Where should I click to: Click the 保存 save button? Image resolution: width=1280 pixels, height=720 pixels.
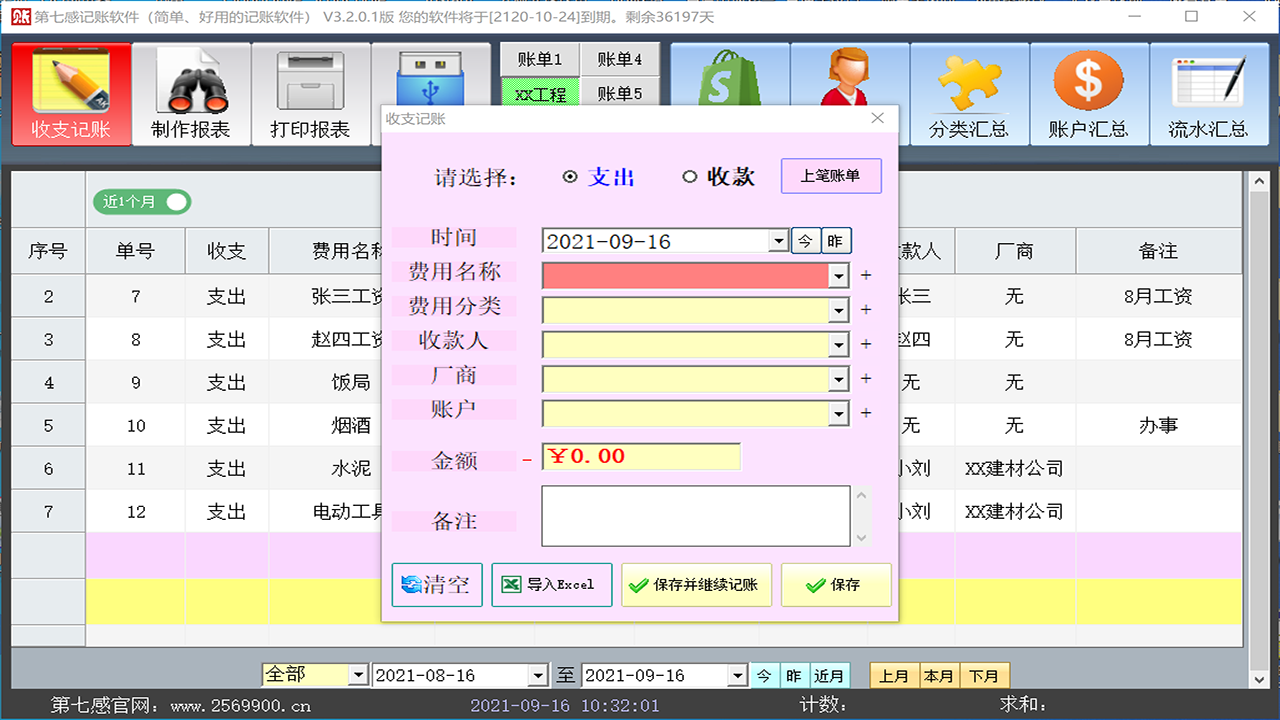(x=836, y=584)
